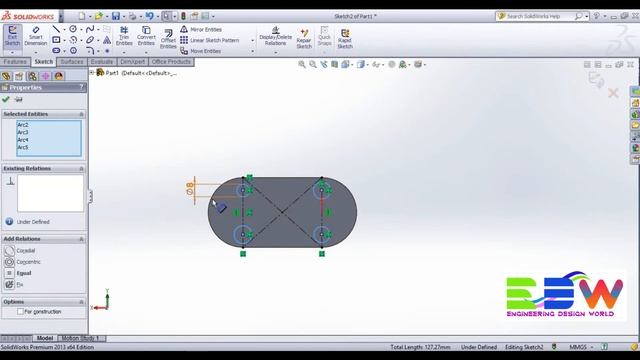Switch to the DimXpert tab

point(133,62)
